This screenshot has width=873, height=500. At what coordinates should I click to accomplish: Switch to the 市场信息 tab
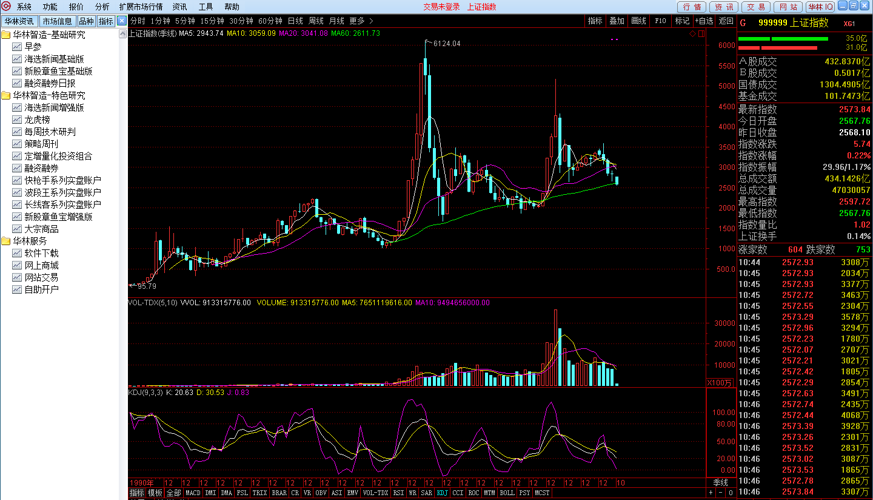coord(56,20)
